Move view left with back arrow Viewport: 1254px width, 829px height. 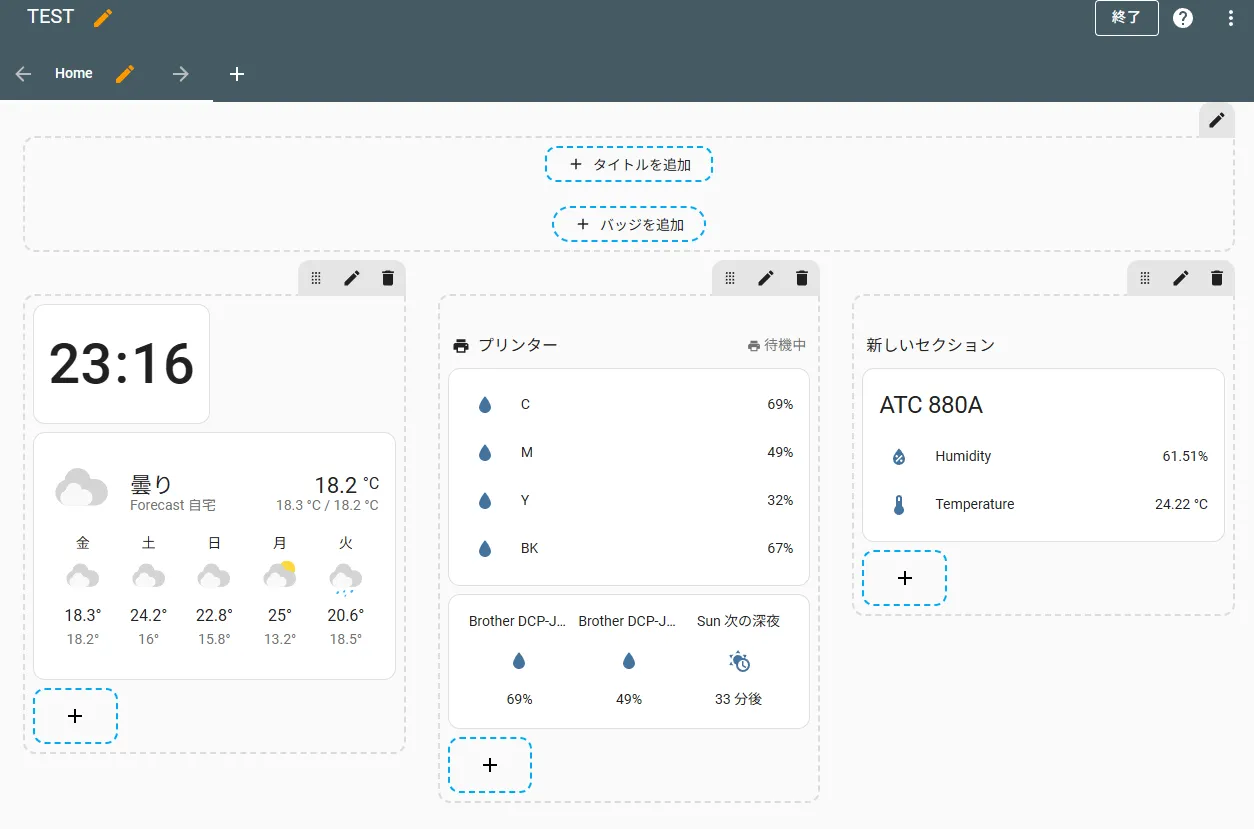click(24, 74)
